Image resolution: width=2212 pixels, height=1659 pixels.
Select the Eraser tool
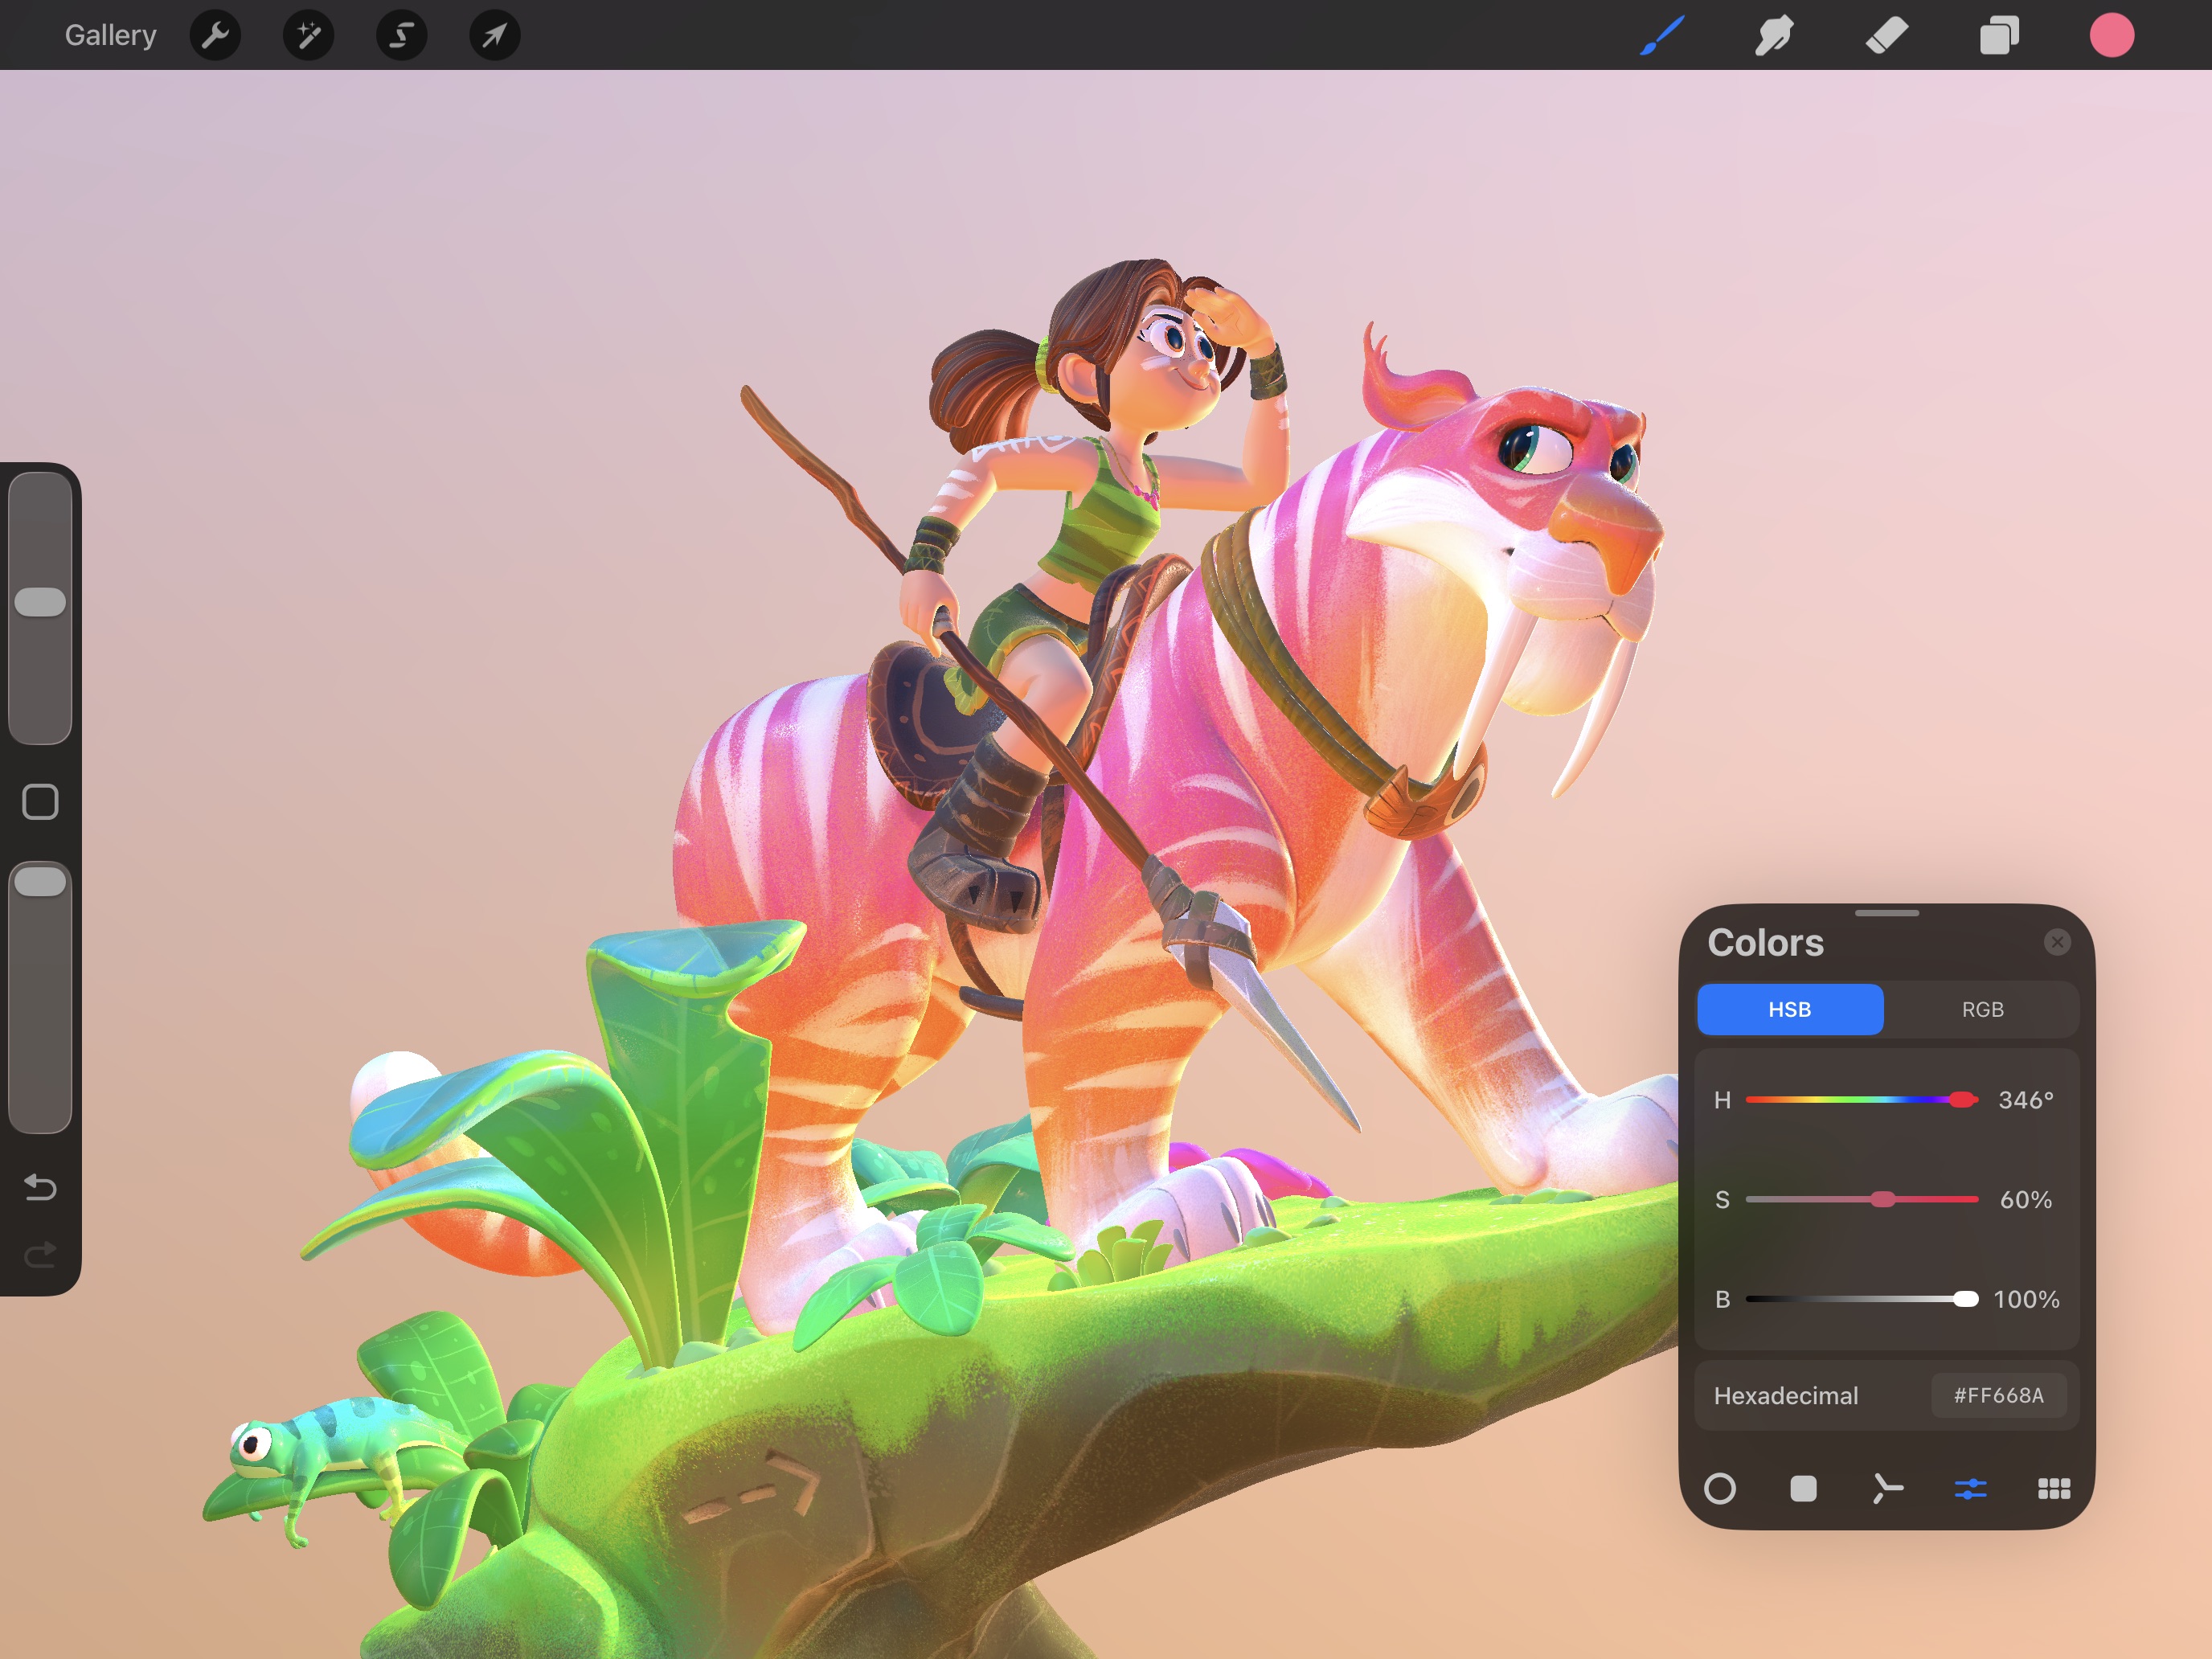point(1886,36)
